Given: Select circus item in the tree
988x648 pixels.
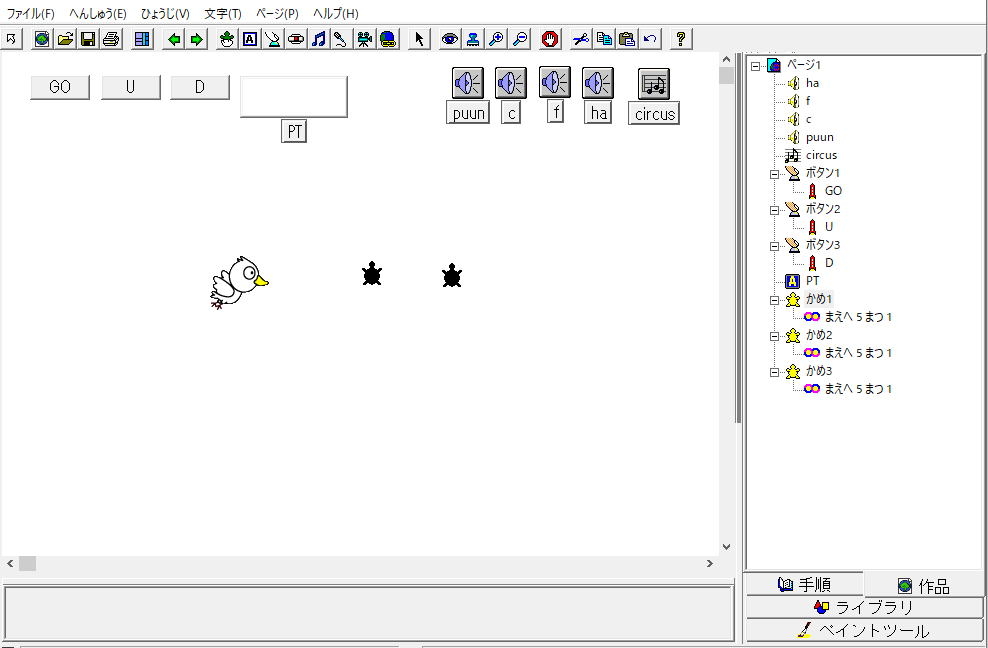Looking at the screenshot, I should 821,155.
